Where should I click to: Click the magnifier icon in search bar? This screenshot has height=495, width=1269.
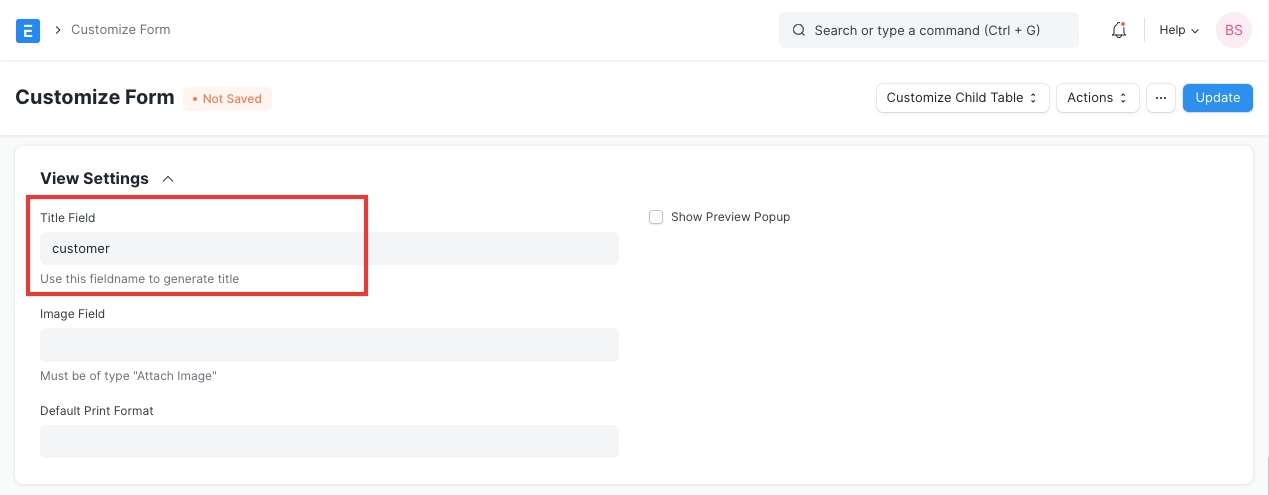pos(798,30)
